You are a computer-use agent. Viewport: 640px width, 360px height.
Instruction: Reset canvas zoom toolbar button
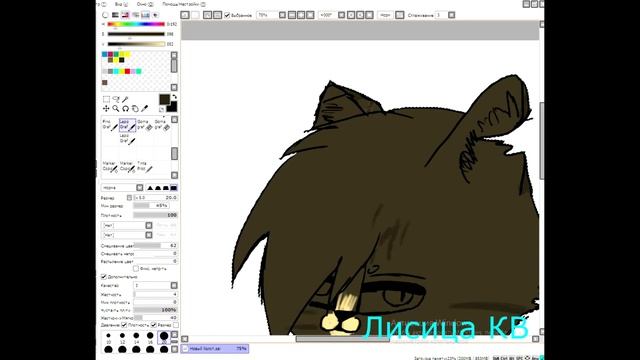click(x=310, y=15)
